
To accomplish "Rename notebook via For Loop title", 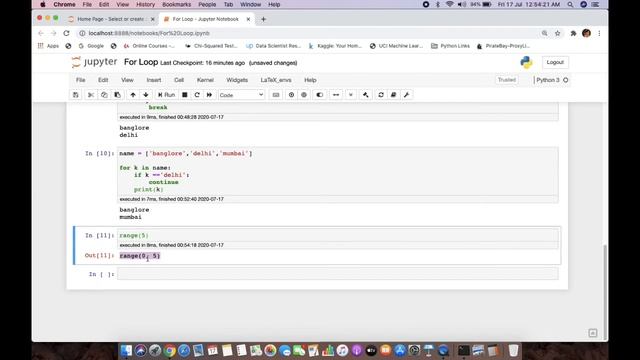I will pos(141,62).
